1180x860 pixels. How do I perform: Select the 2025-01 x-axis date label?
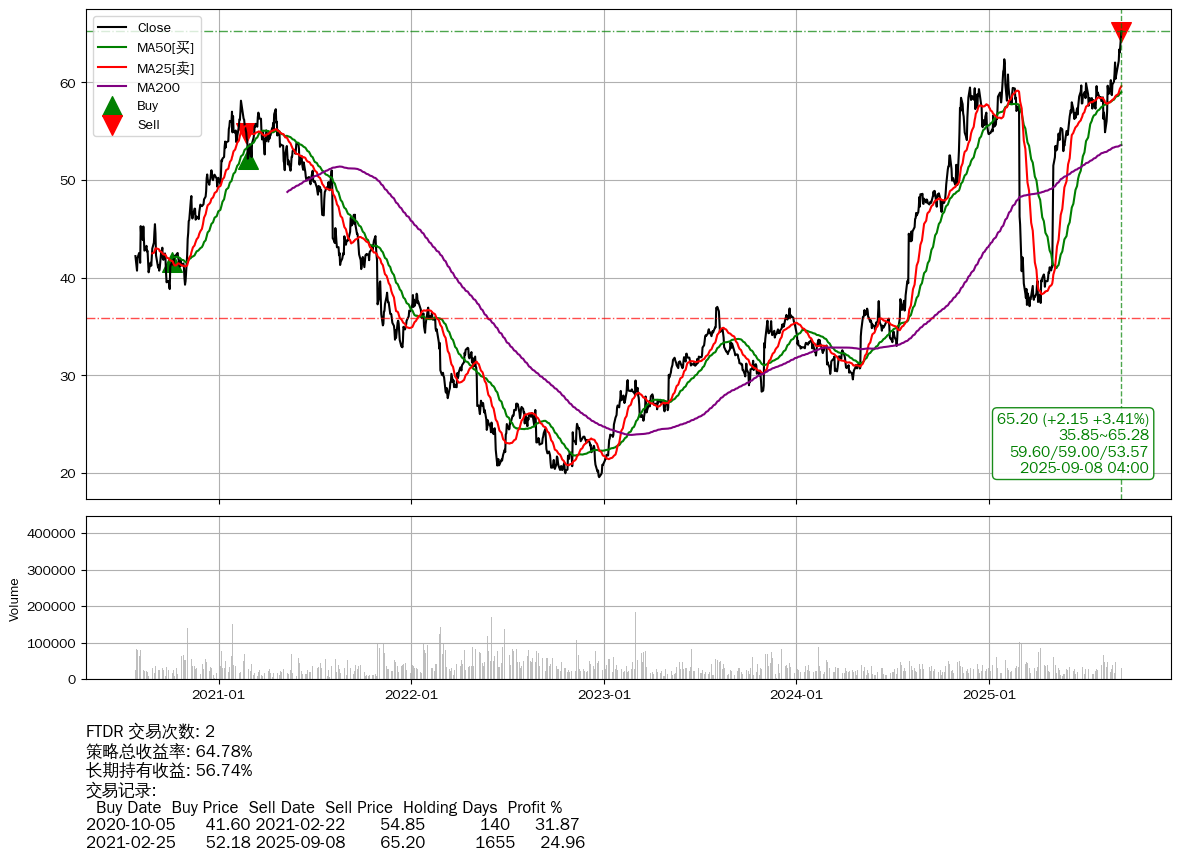[989, 694]
